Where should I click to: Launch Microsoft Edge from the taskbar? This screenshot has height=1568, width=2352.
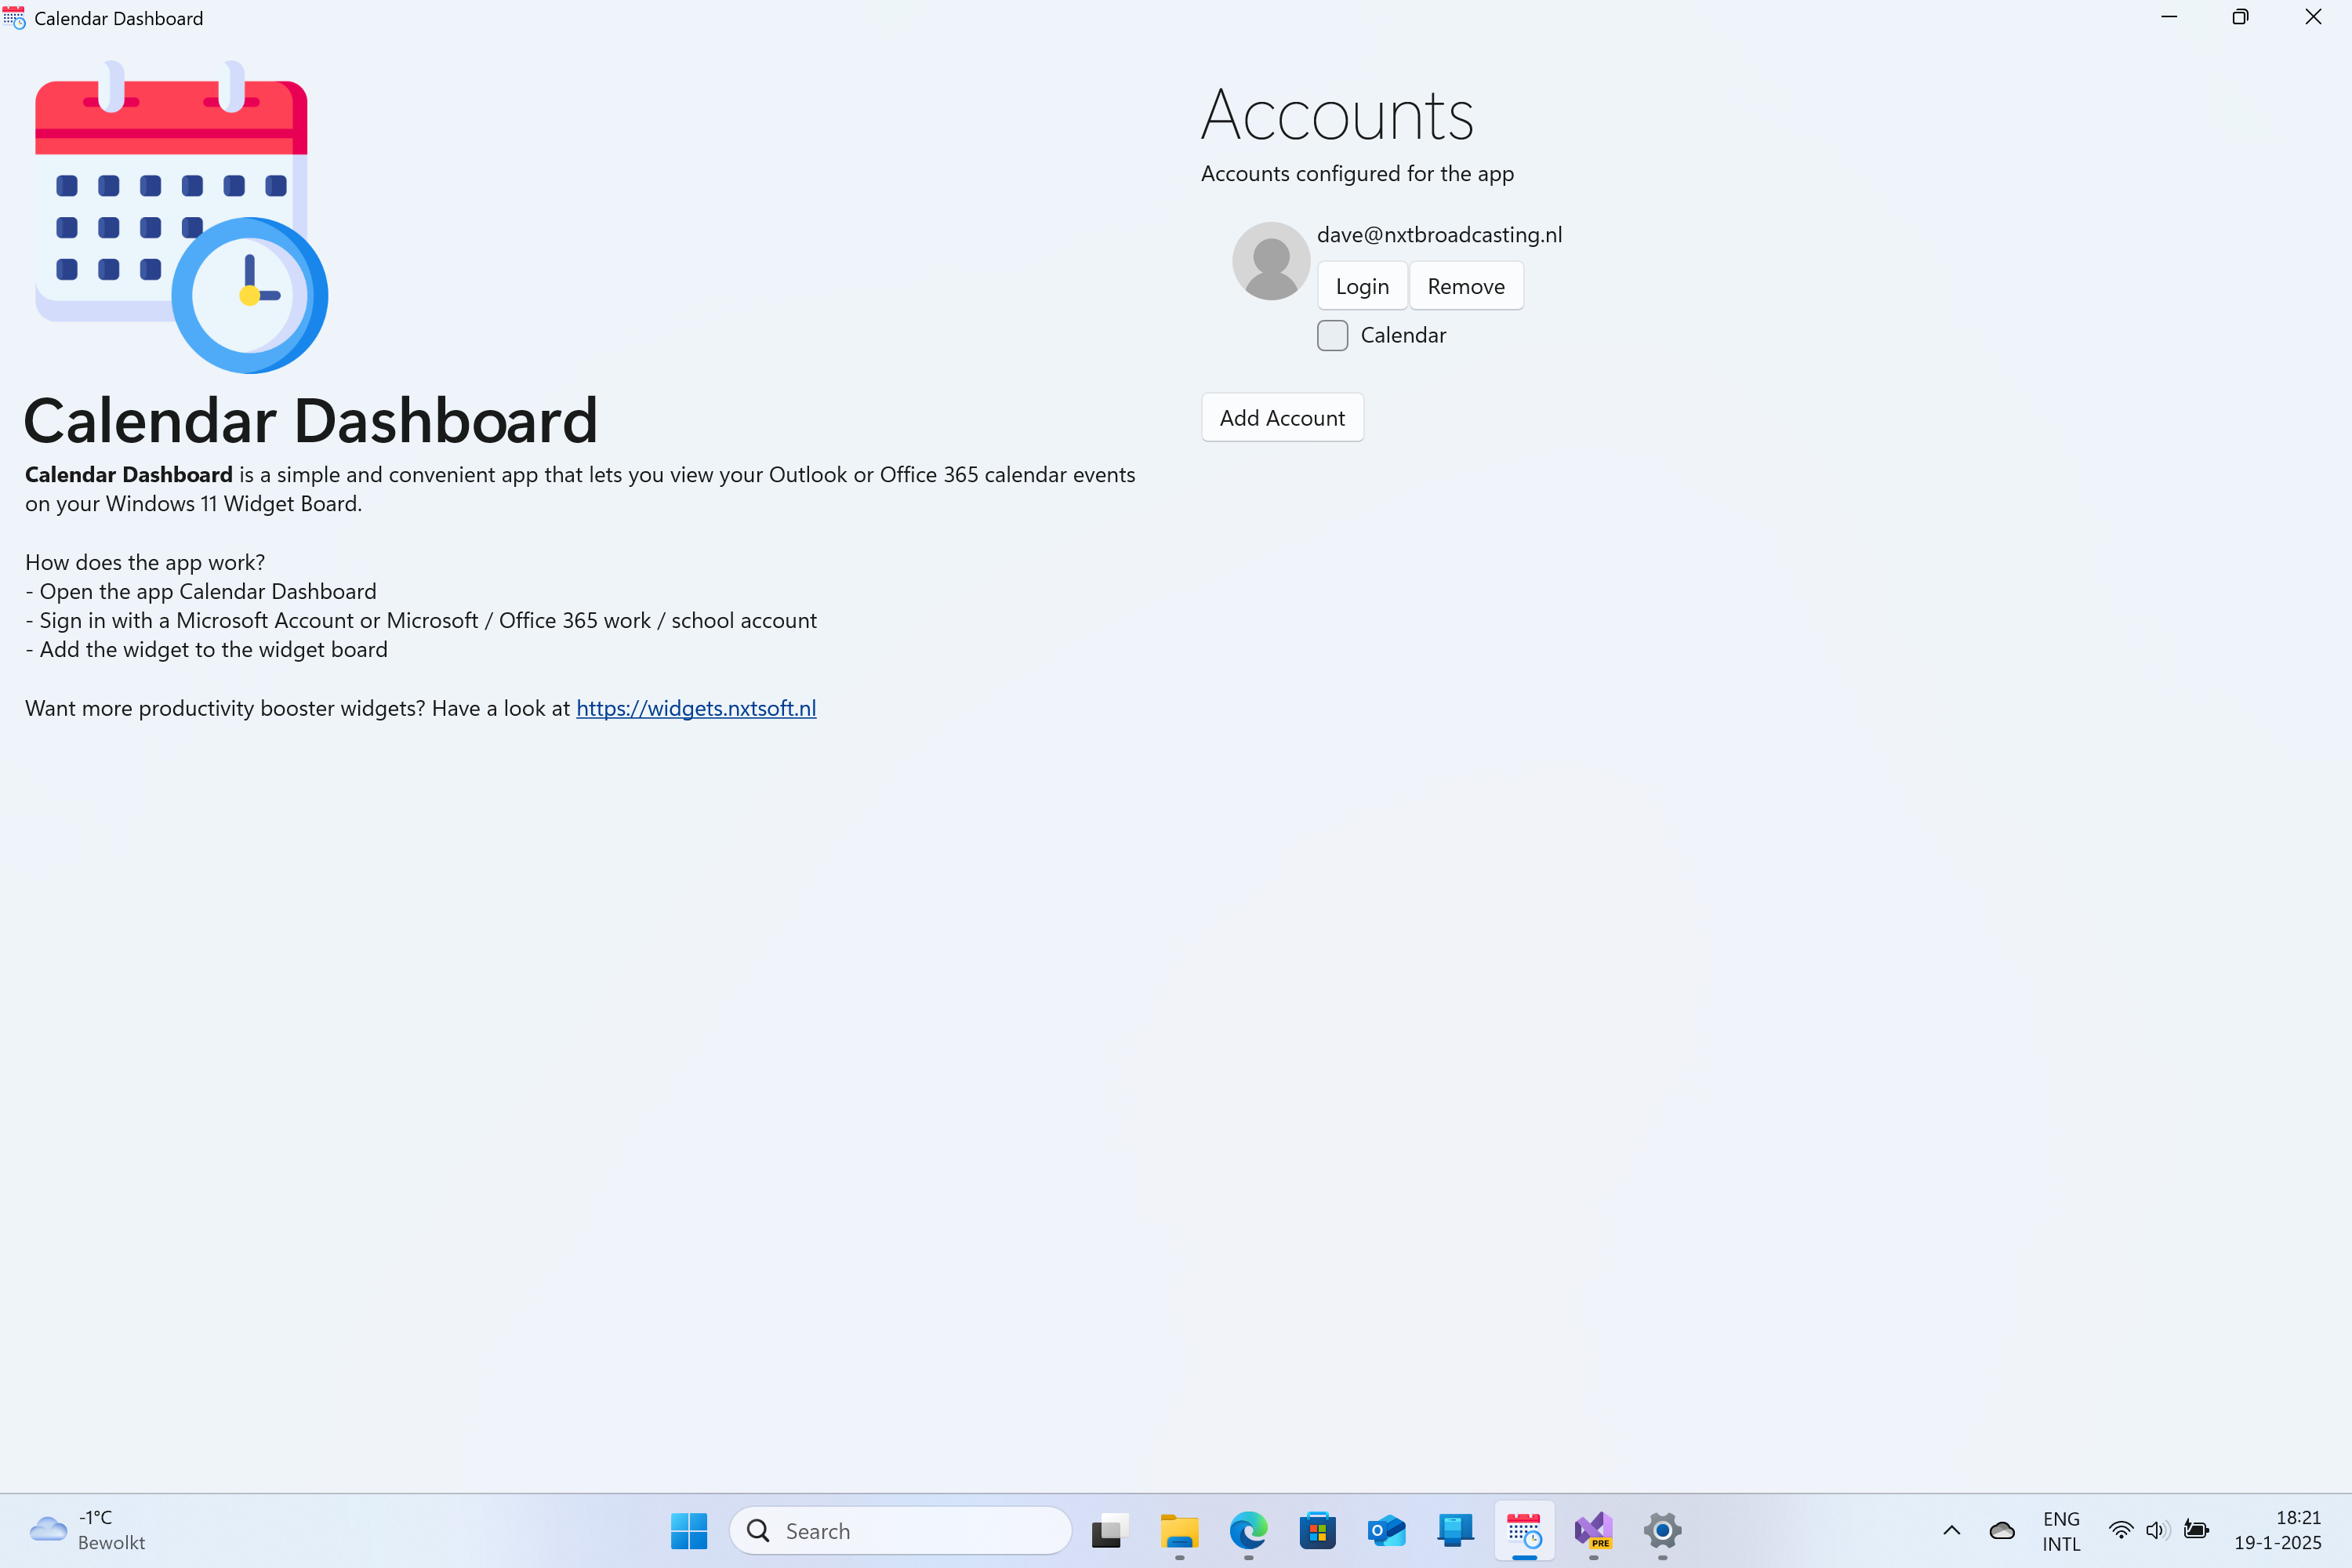pyautogui.click(x=1248, y=1530)
